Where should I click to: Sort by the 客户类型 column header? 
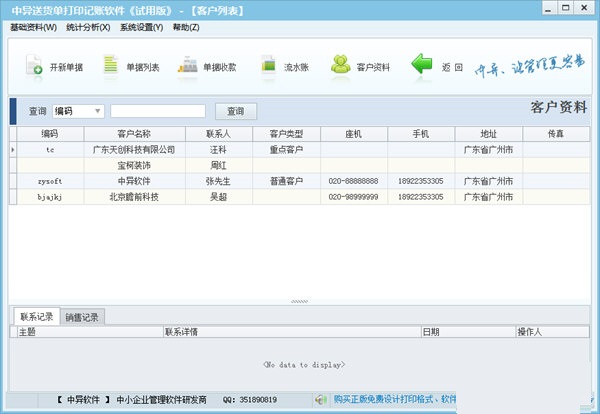click(286, 134)
